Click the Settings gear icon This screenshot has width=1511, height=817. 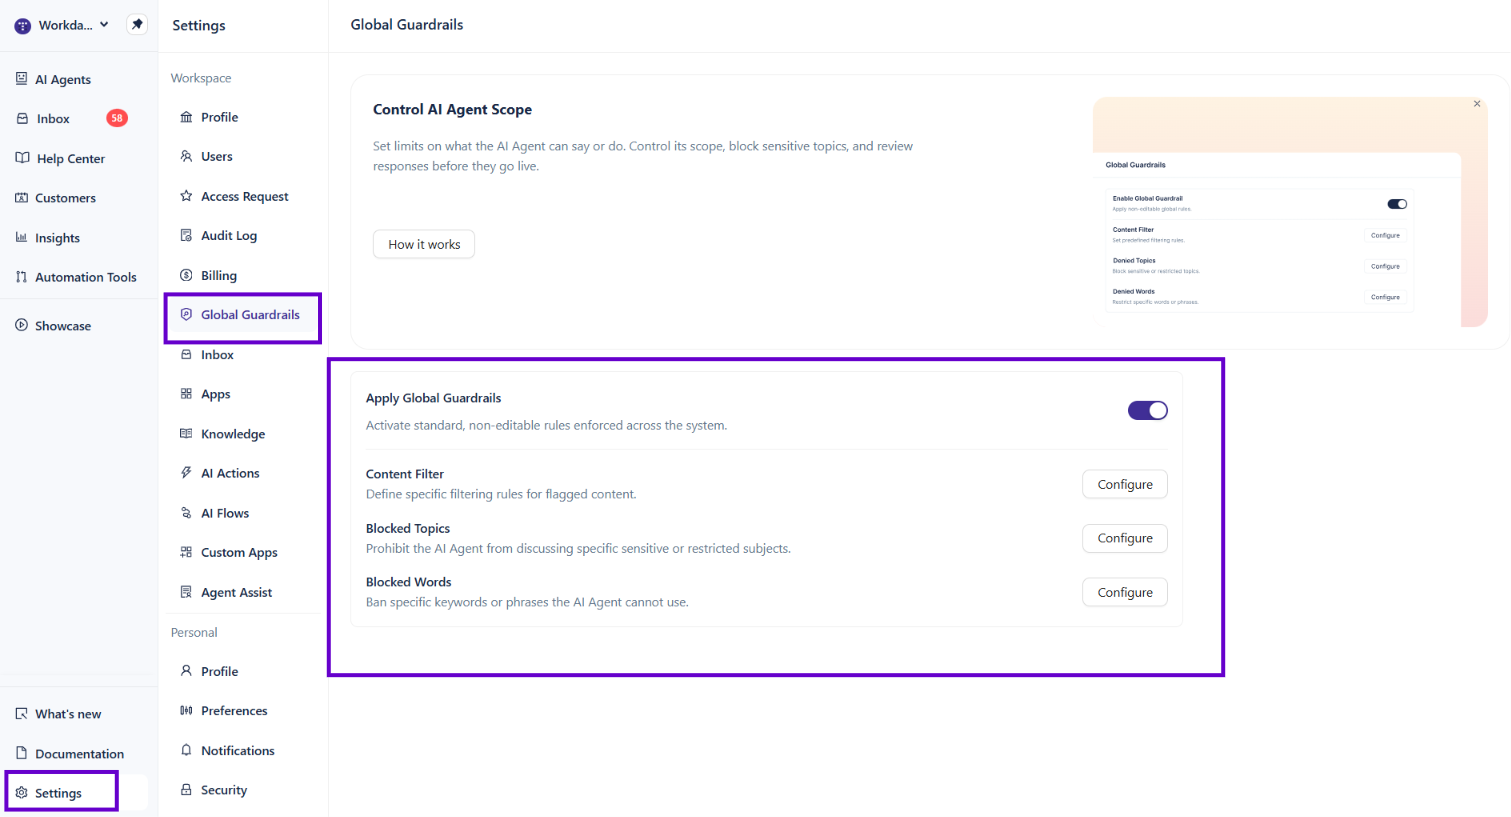[22, 793]
